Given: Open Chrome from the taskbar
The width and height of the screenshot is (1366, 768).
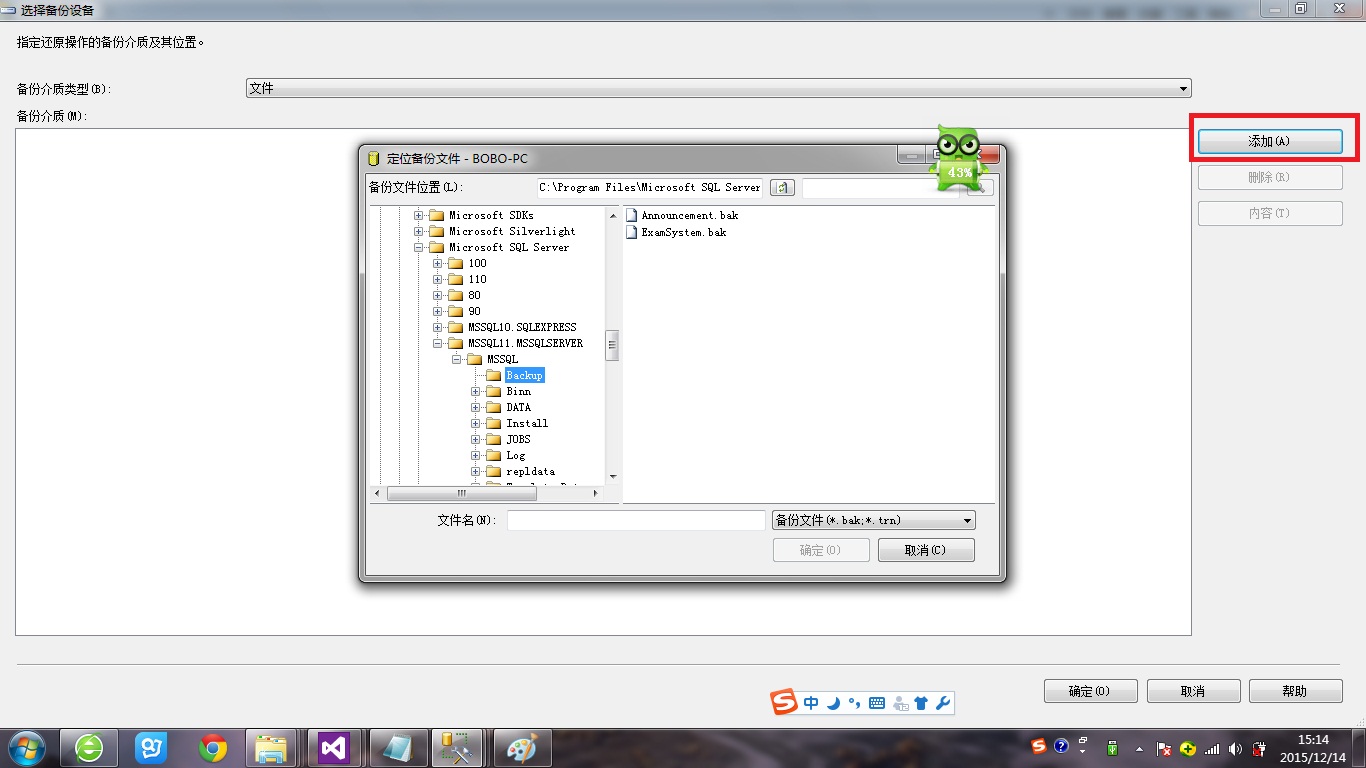Looking at the screenshot, I should pos(212,748).
